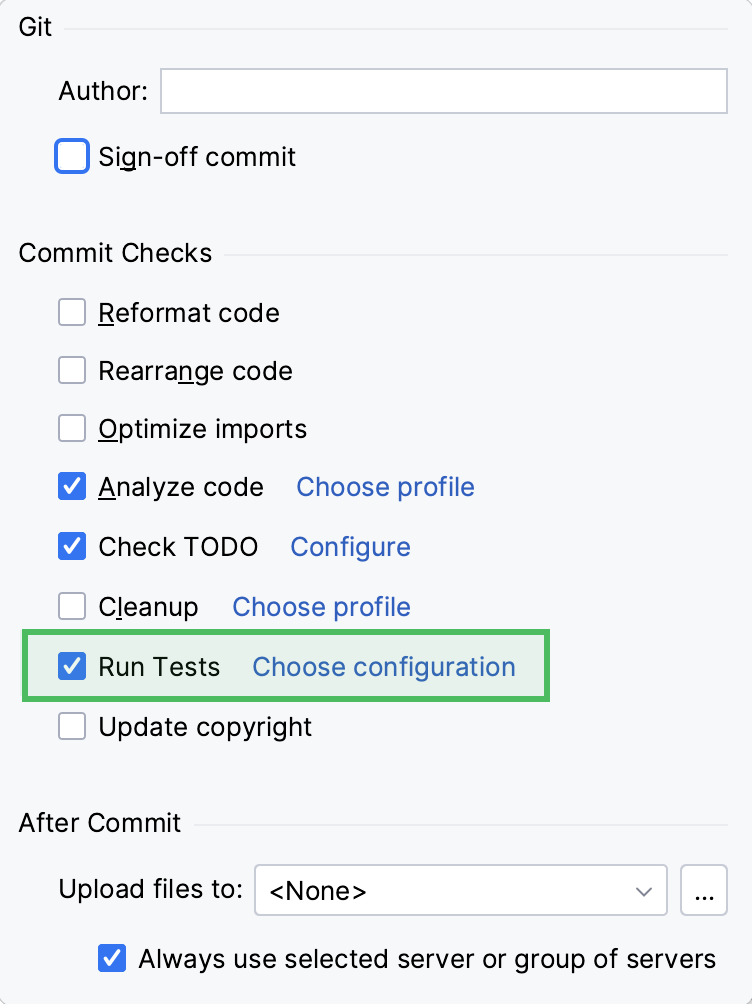Click the ellipsis browse button for servers
Screen dimensions: 752x1004
(x=704, y=890)
